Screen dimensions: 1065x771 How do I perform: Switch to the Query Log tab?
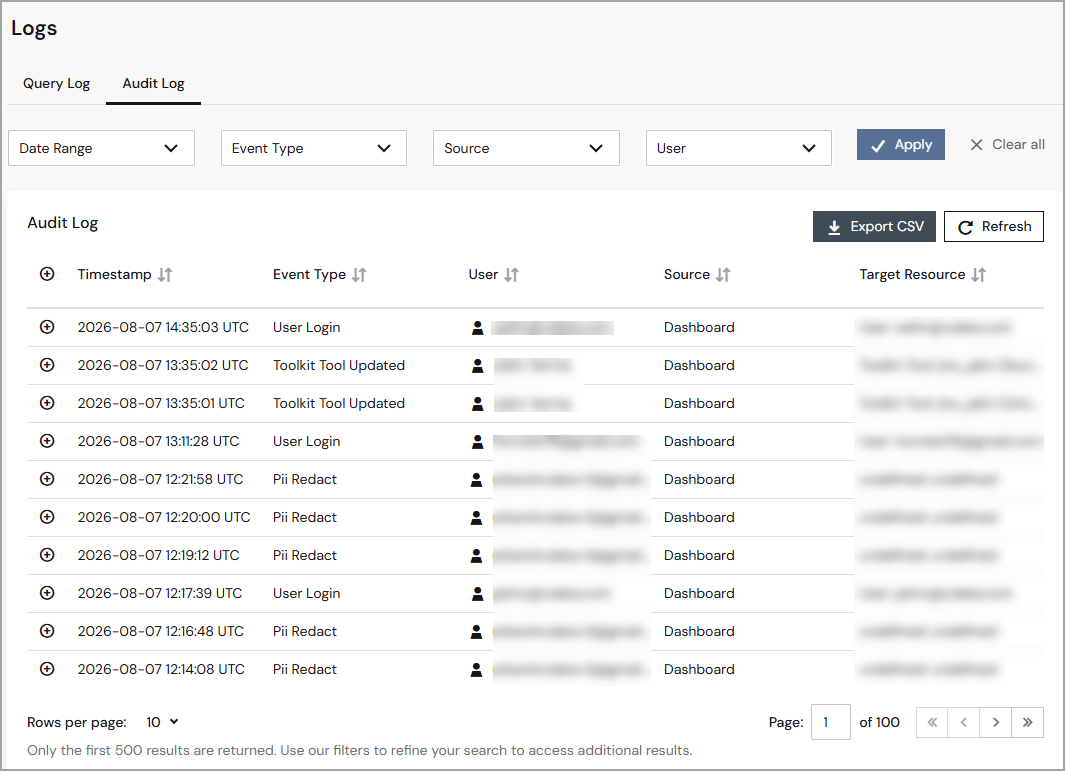tap(56, 84)
